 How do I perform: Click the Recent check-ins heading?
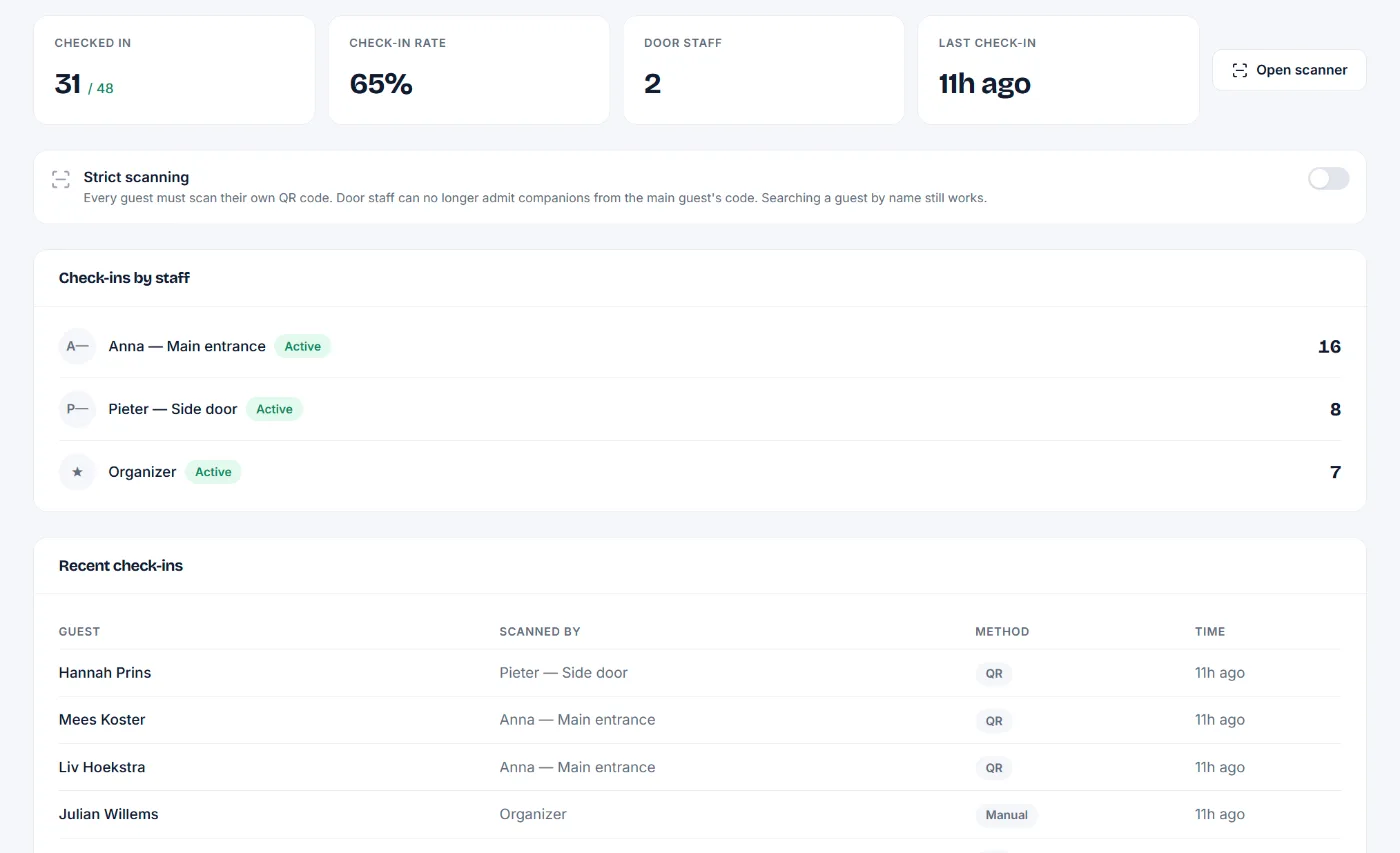click(x=121, y=566)
